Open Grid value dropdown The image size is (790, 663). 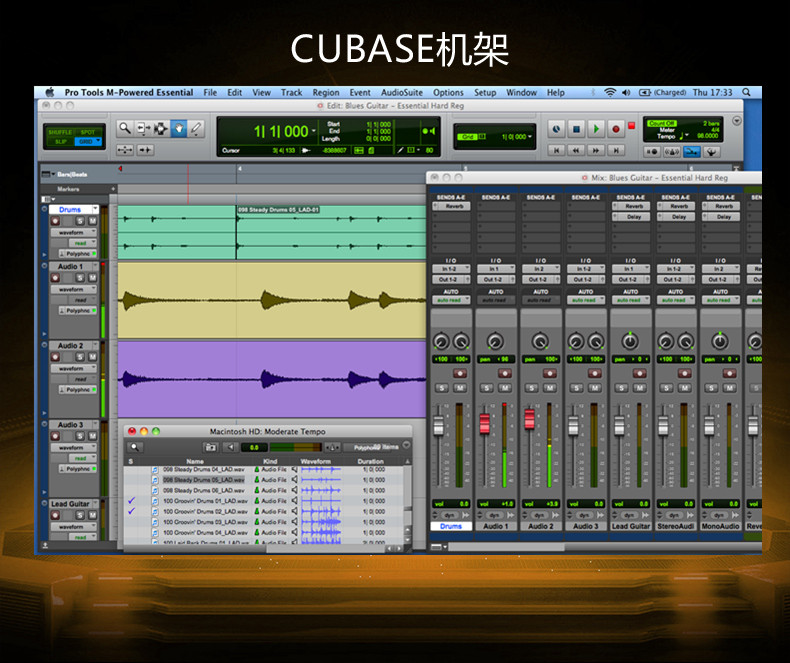530,137
